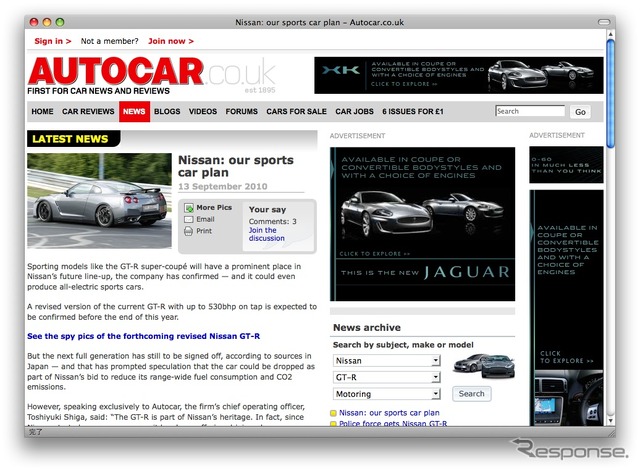Open 6 ISSUES FOR £1 offer
640x471 pixels.
coord(413,111)
